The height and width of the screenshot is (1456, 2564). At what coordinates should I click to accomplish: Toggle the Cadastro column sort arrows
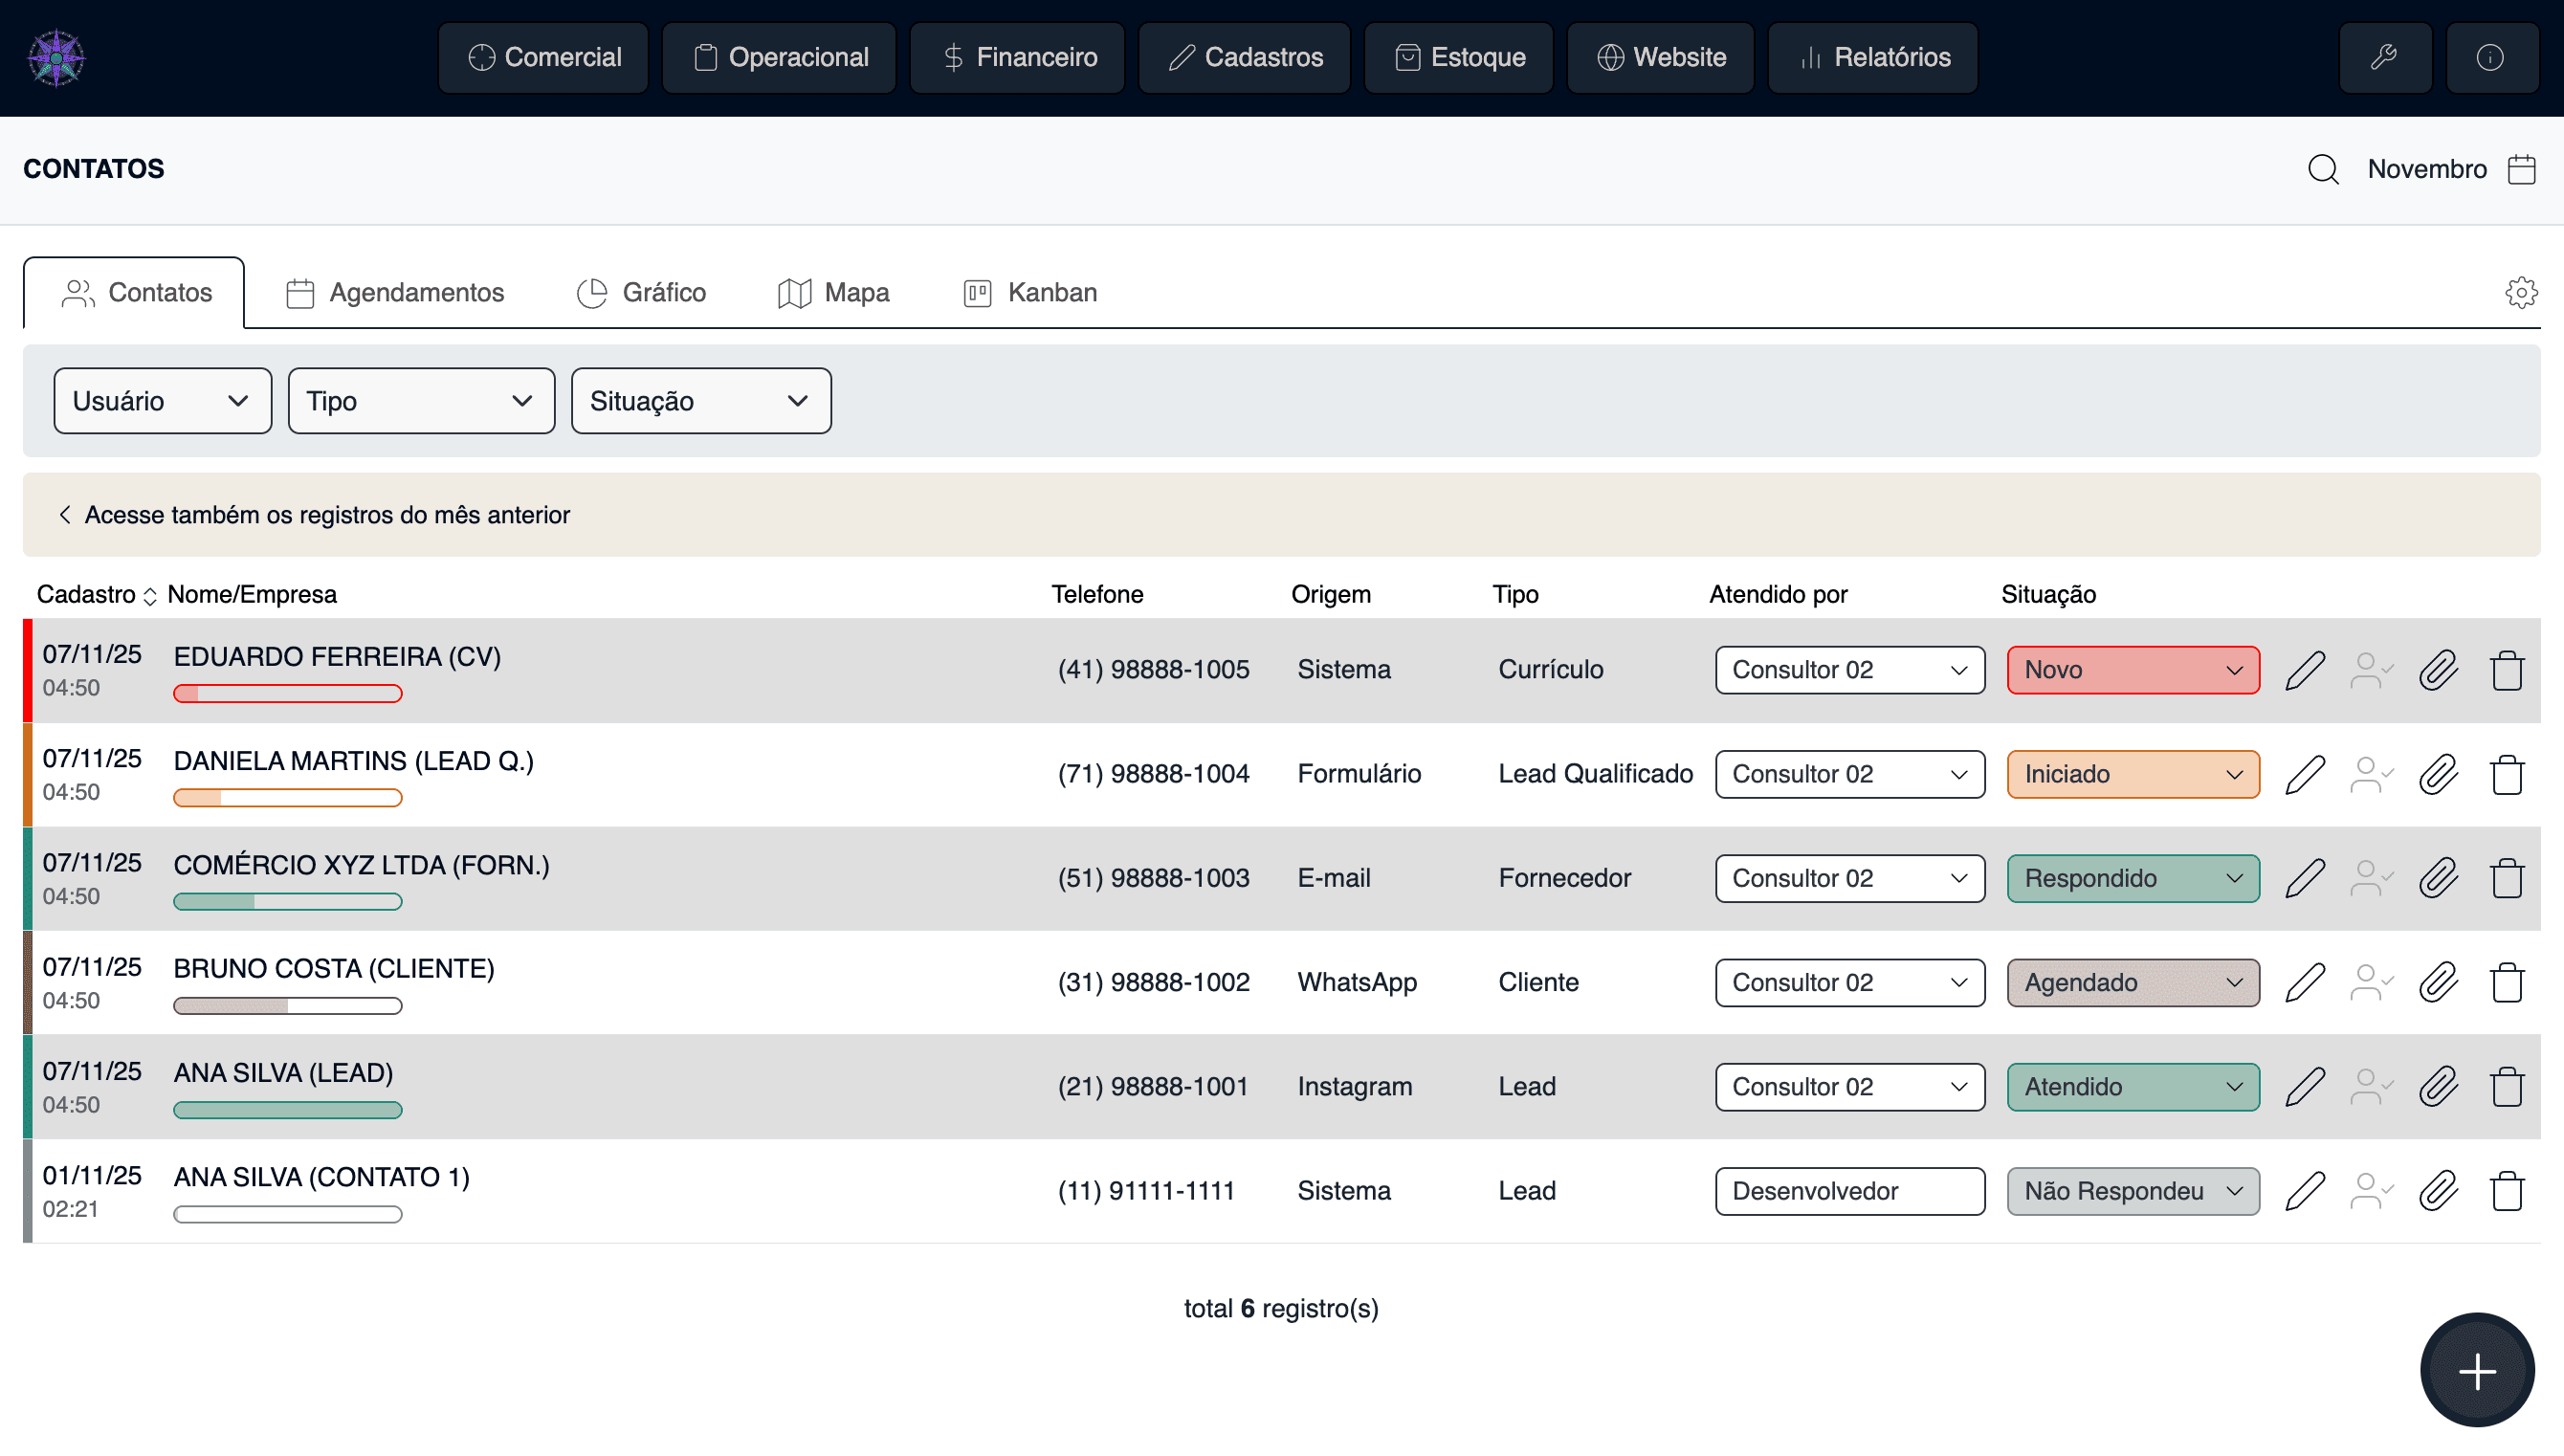click(151, 595)
